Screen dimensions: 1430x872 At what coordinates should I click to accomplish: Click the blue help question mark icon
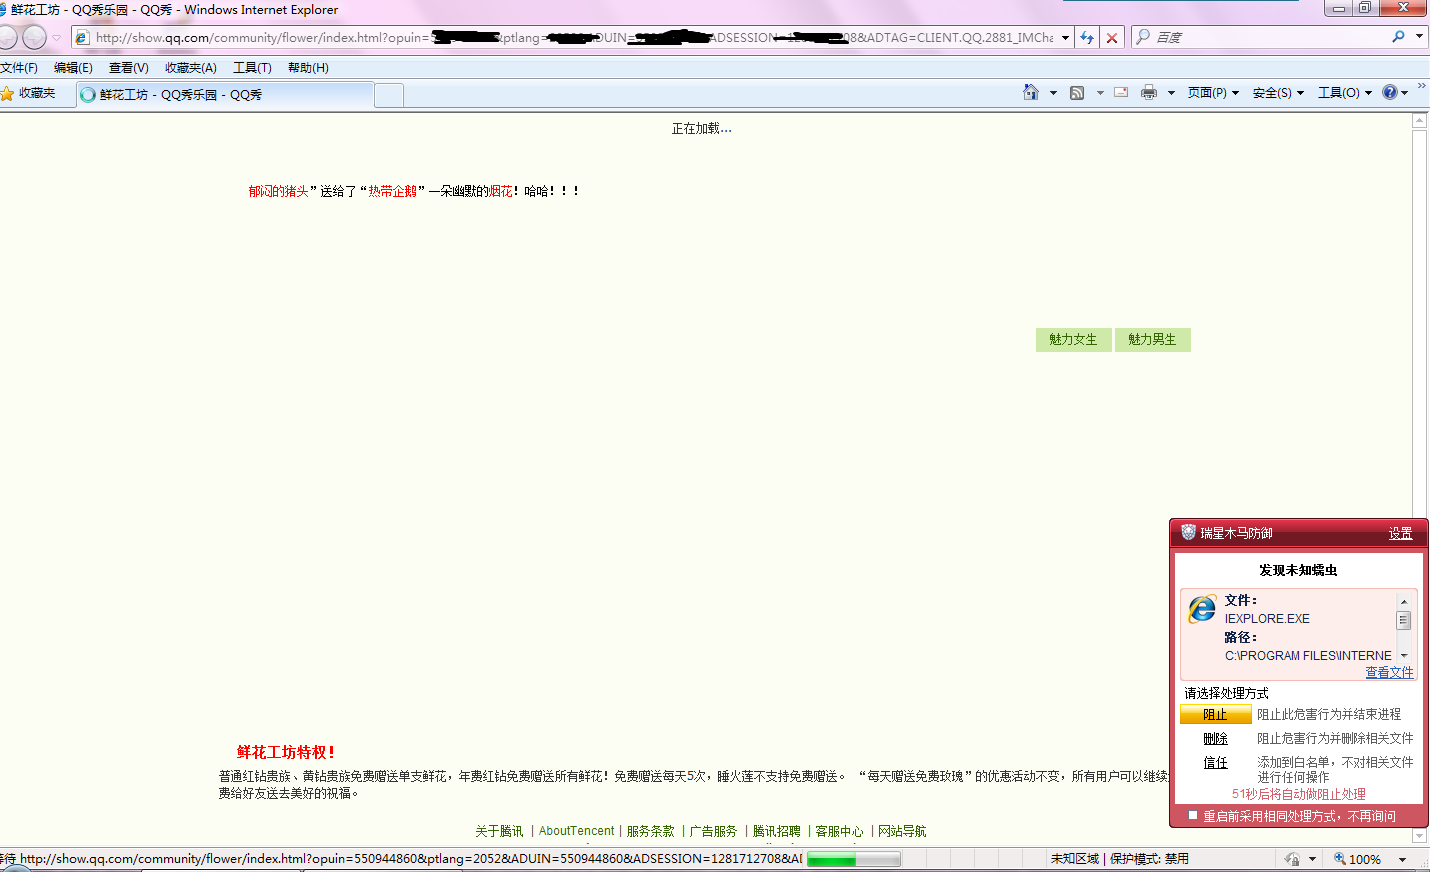[1389, 92]
